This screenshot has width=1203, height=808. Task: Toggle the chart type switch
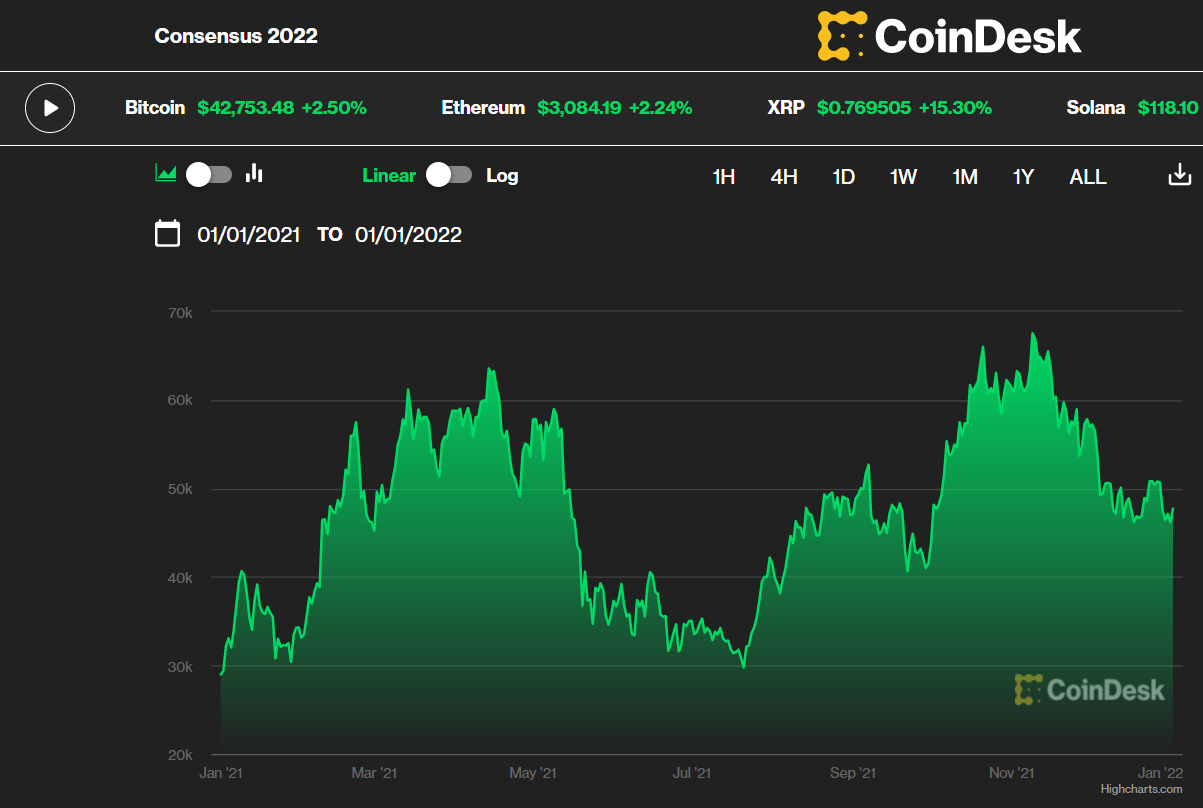[x=210, y=175]
